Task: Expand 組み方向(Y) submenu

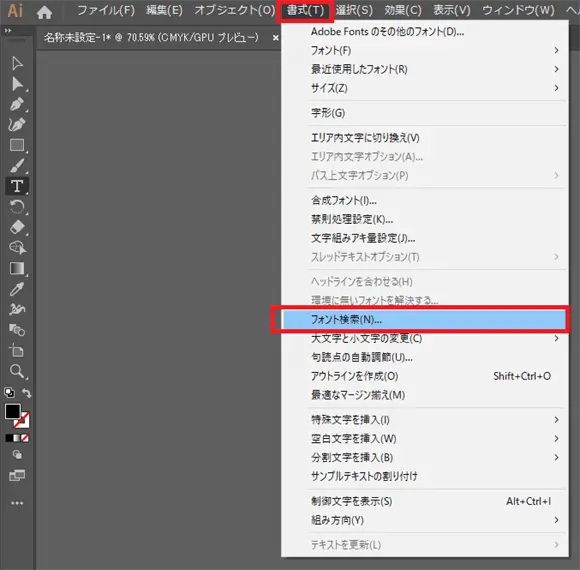Action: pos(425,520)
